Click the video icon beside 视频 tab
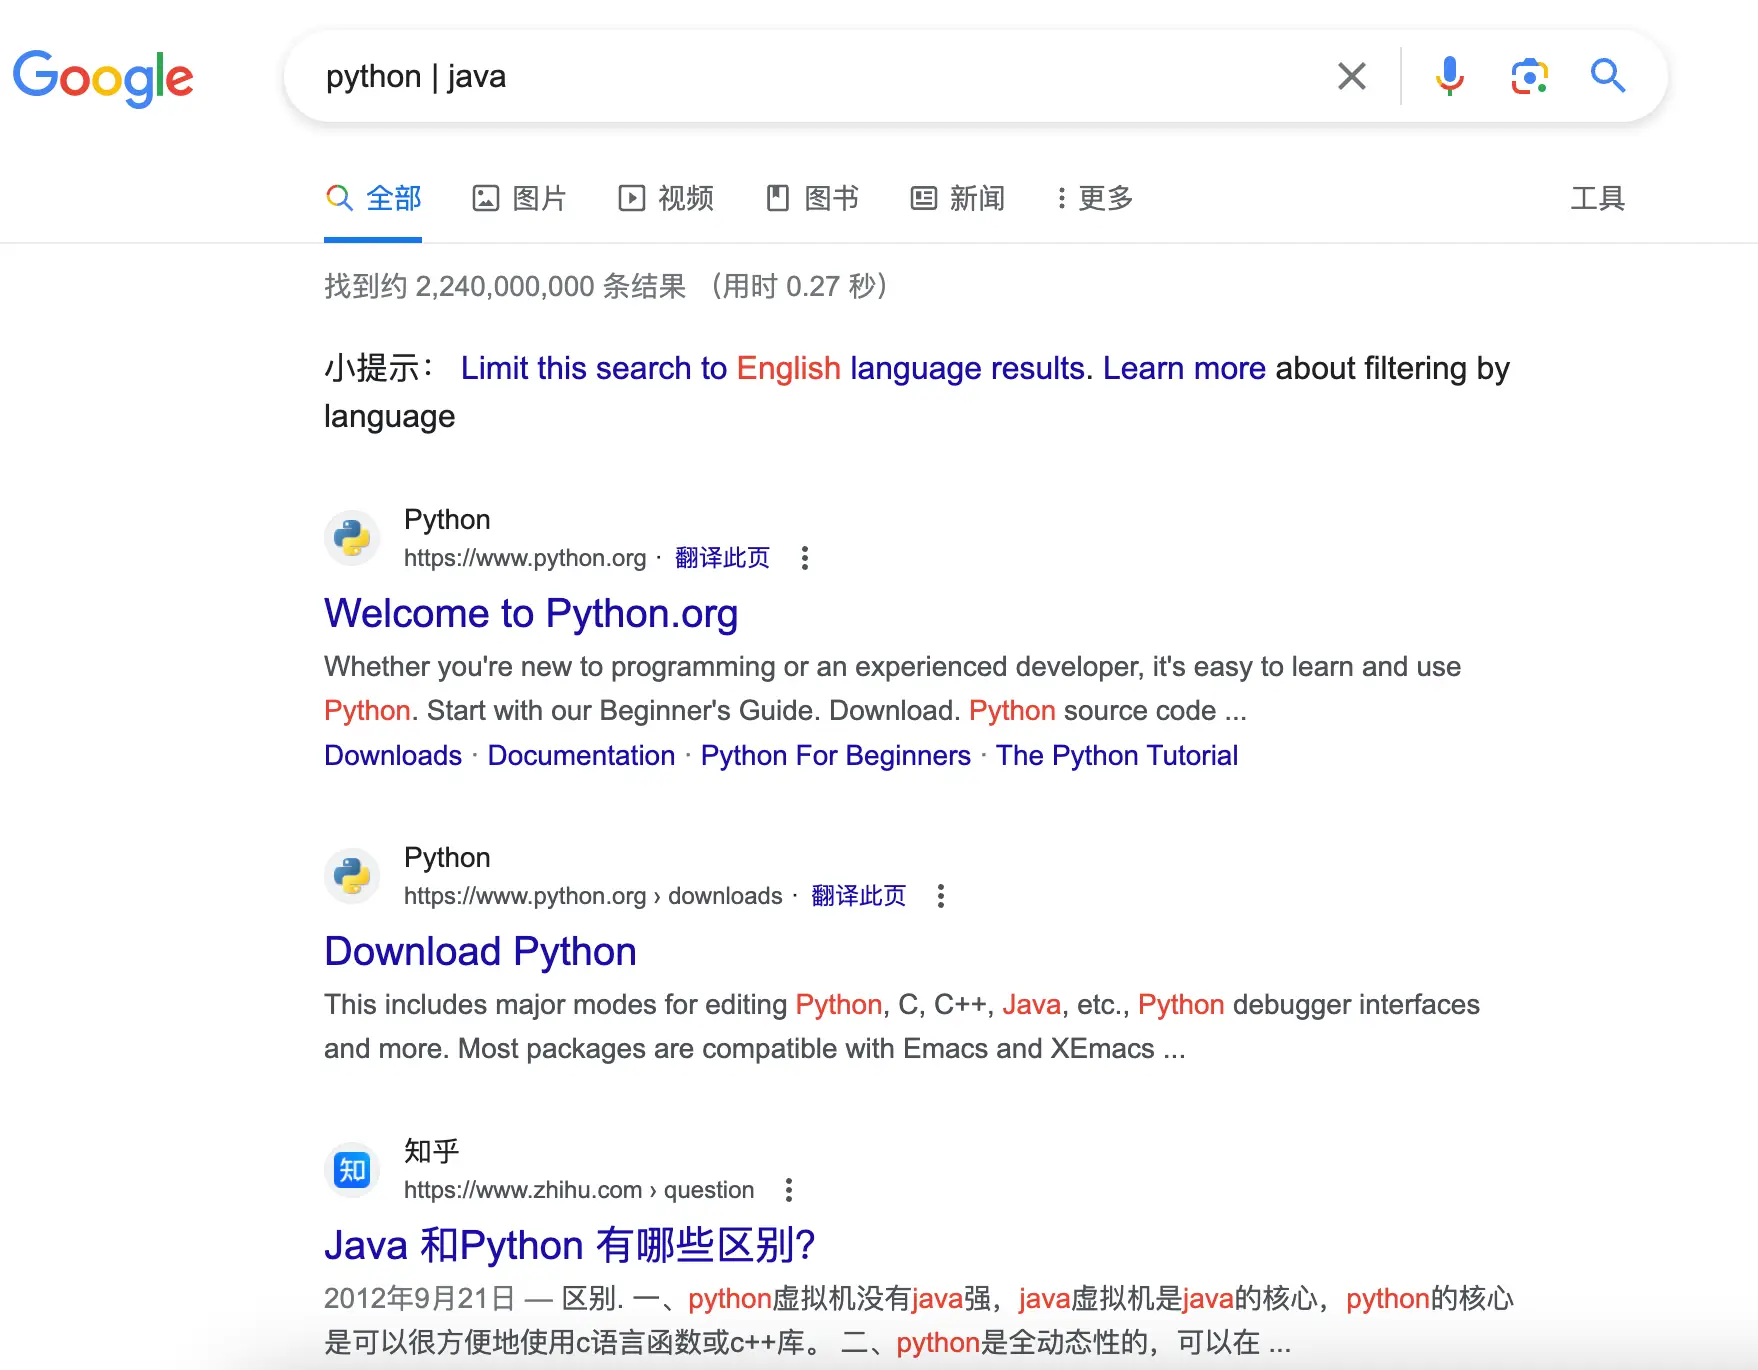The image size is (1758, 1370). (x=631, y=198)
